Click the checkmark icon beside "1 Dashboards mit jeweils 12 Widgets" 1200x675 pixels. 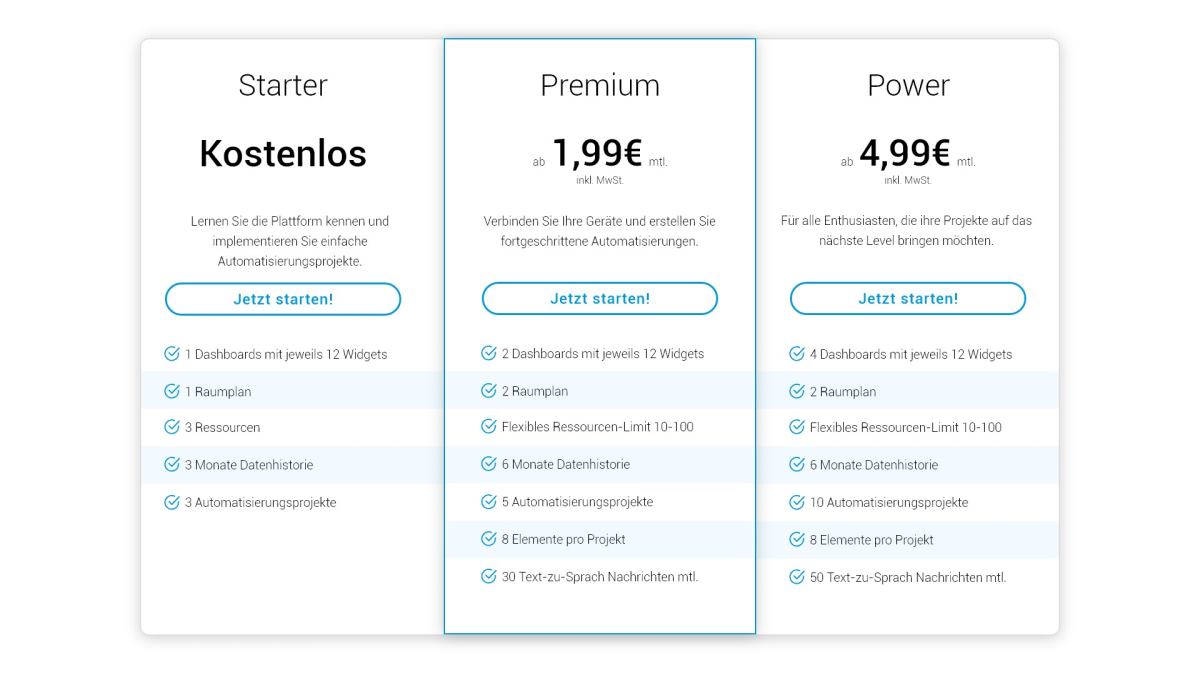click(x=170, y=354)
